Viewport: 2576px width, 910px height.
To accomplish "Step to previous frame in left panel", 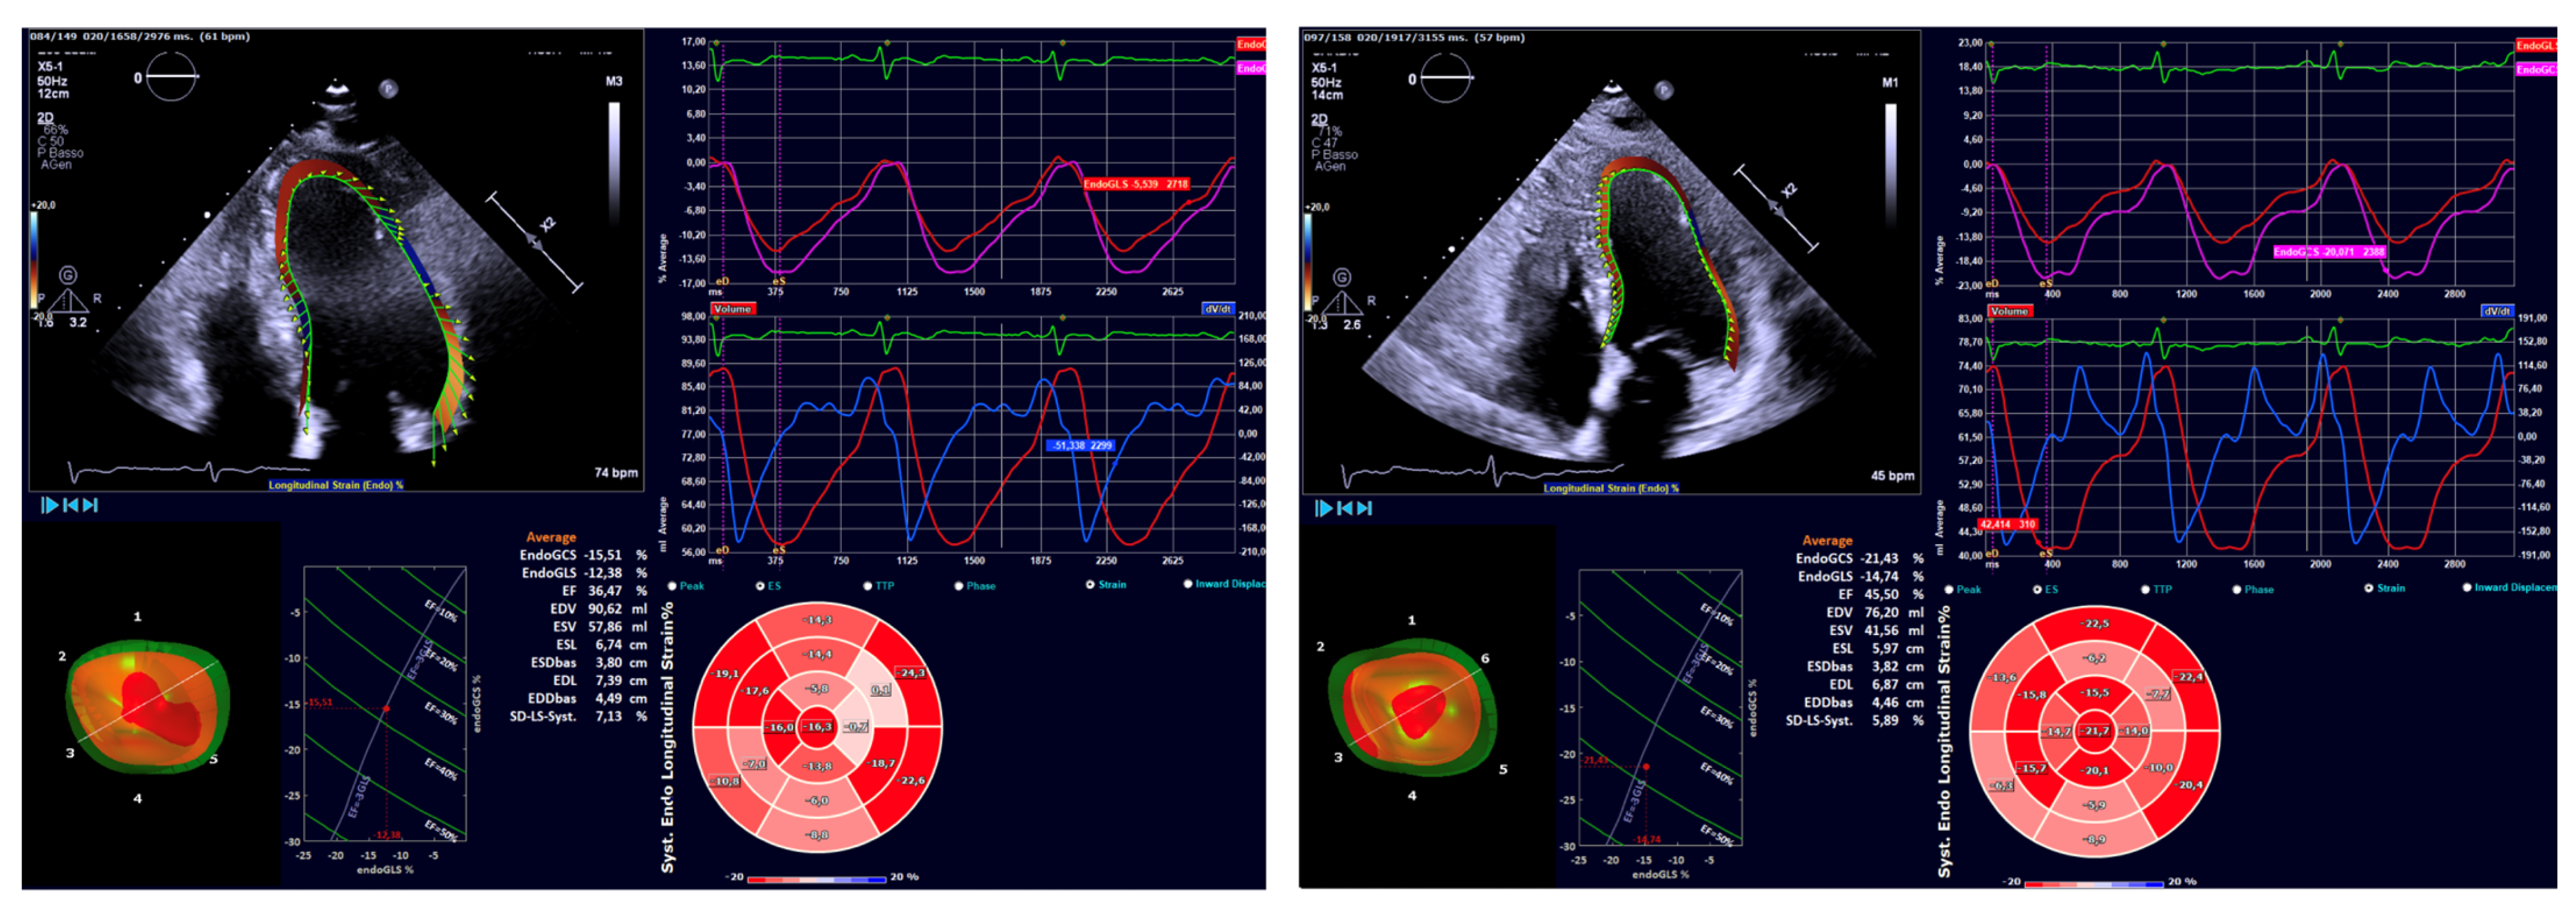I will (x=70, y=505).
